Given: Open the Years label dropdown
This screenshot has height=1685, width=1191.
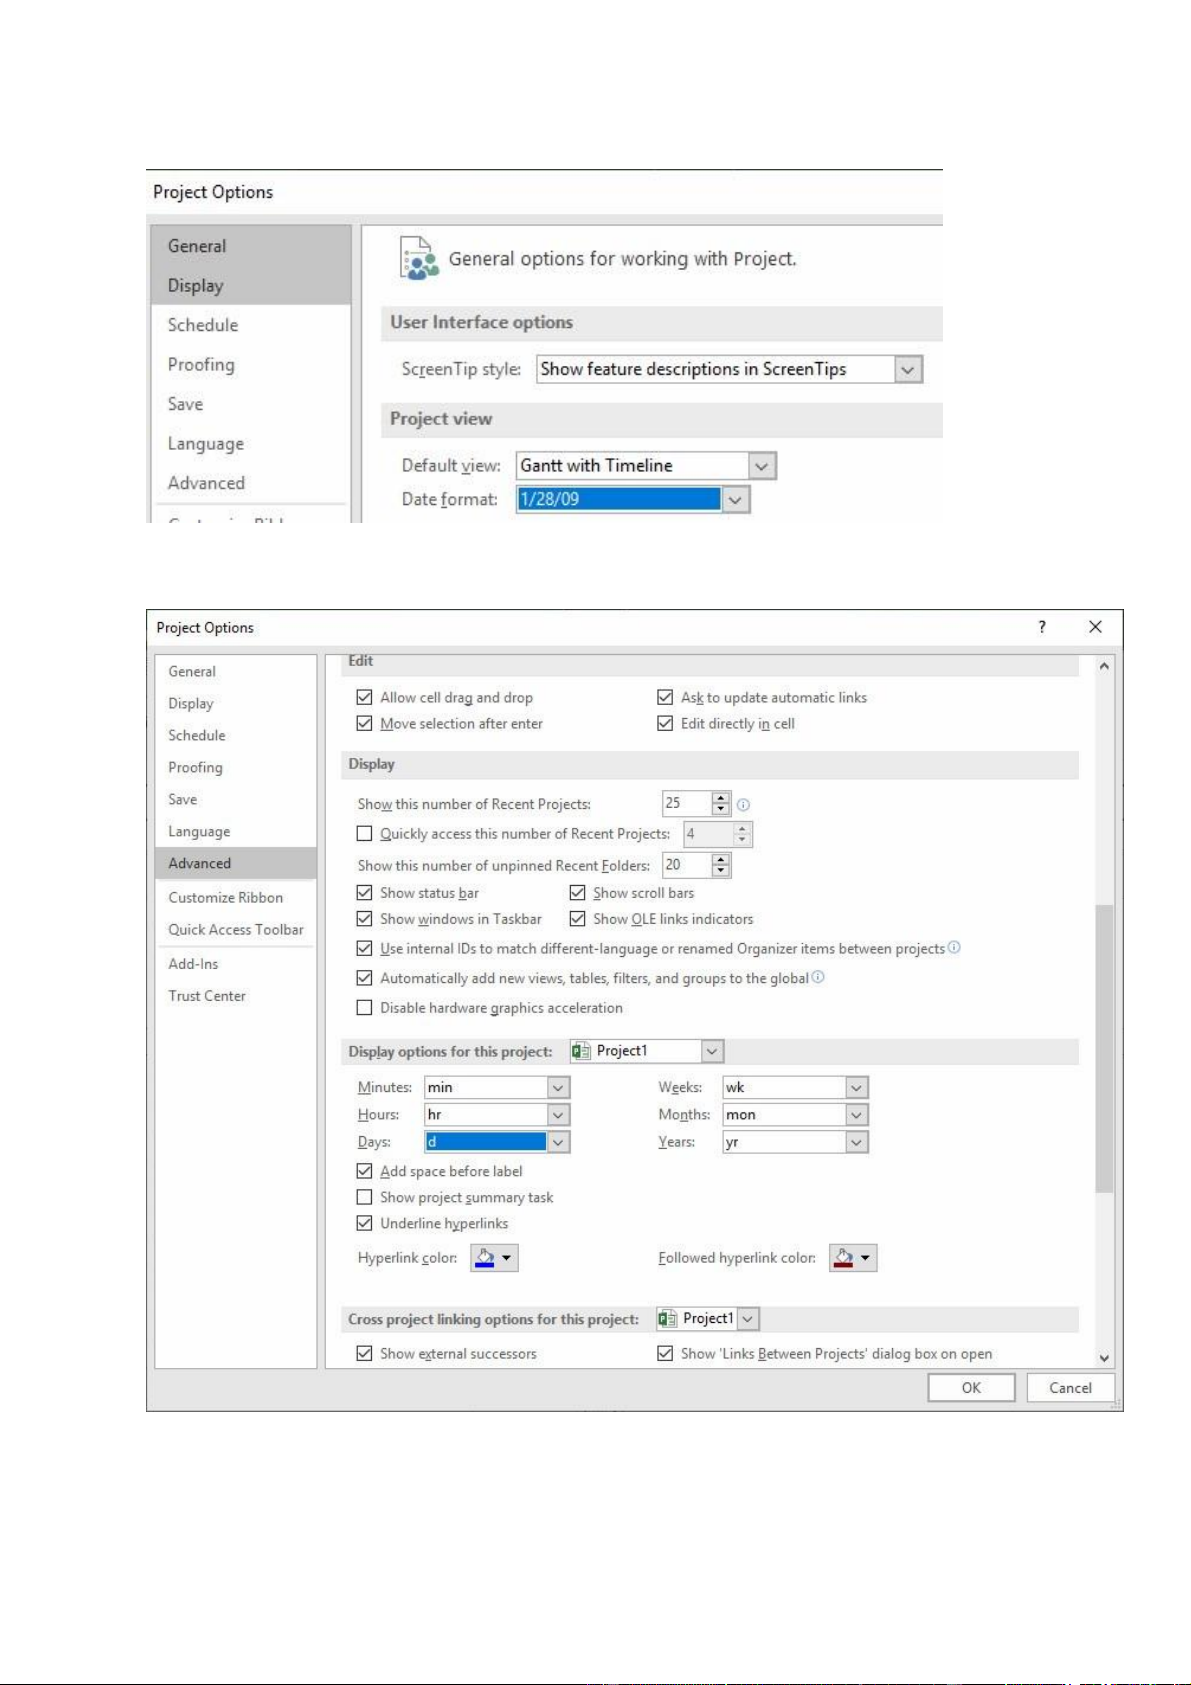Looking at the screenshot, I should (x=857, y=1142).
